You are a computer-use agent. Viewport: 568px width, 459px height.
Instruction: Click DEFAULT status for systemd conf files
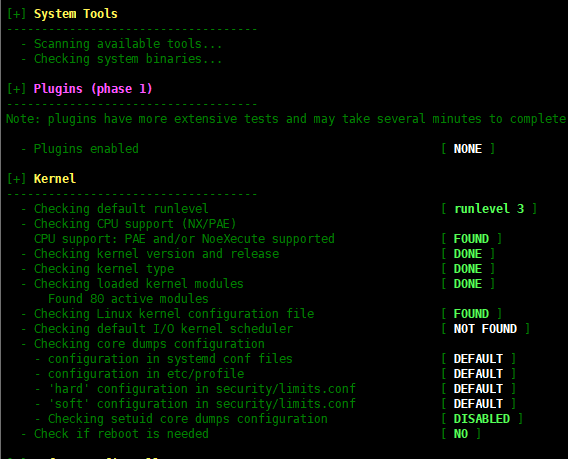tap(478, 359)
